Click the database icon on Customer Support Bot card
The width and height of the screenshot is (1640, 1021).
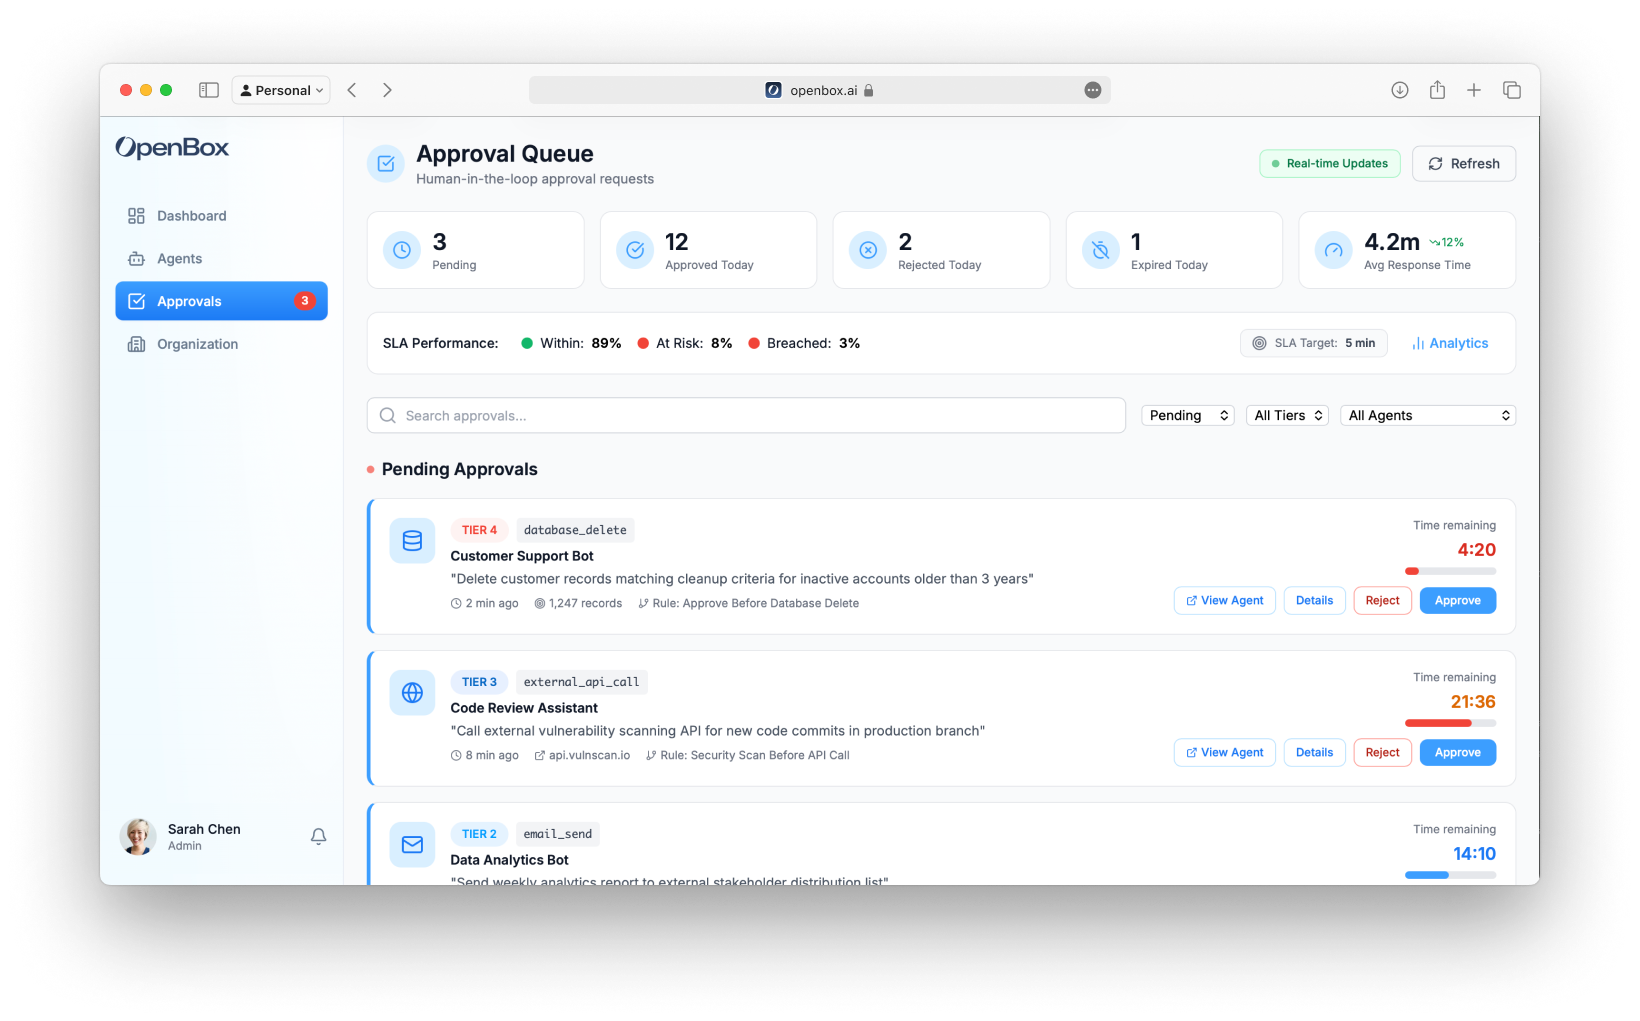click(412, 541)
